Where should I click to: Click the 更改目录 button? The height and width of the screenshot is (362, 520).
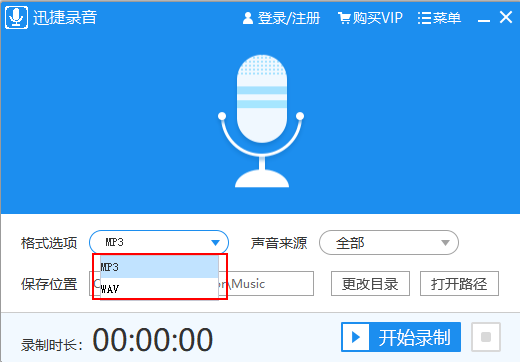point(370,284)
